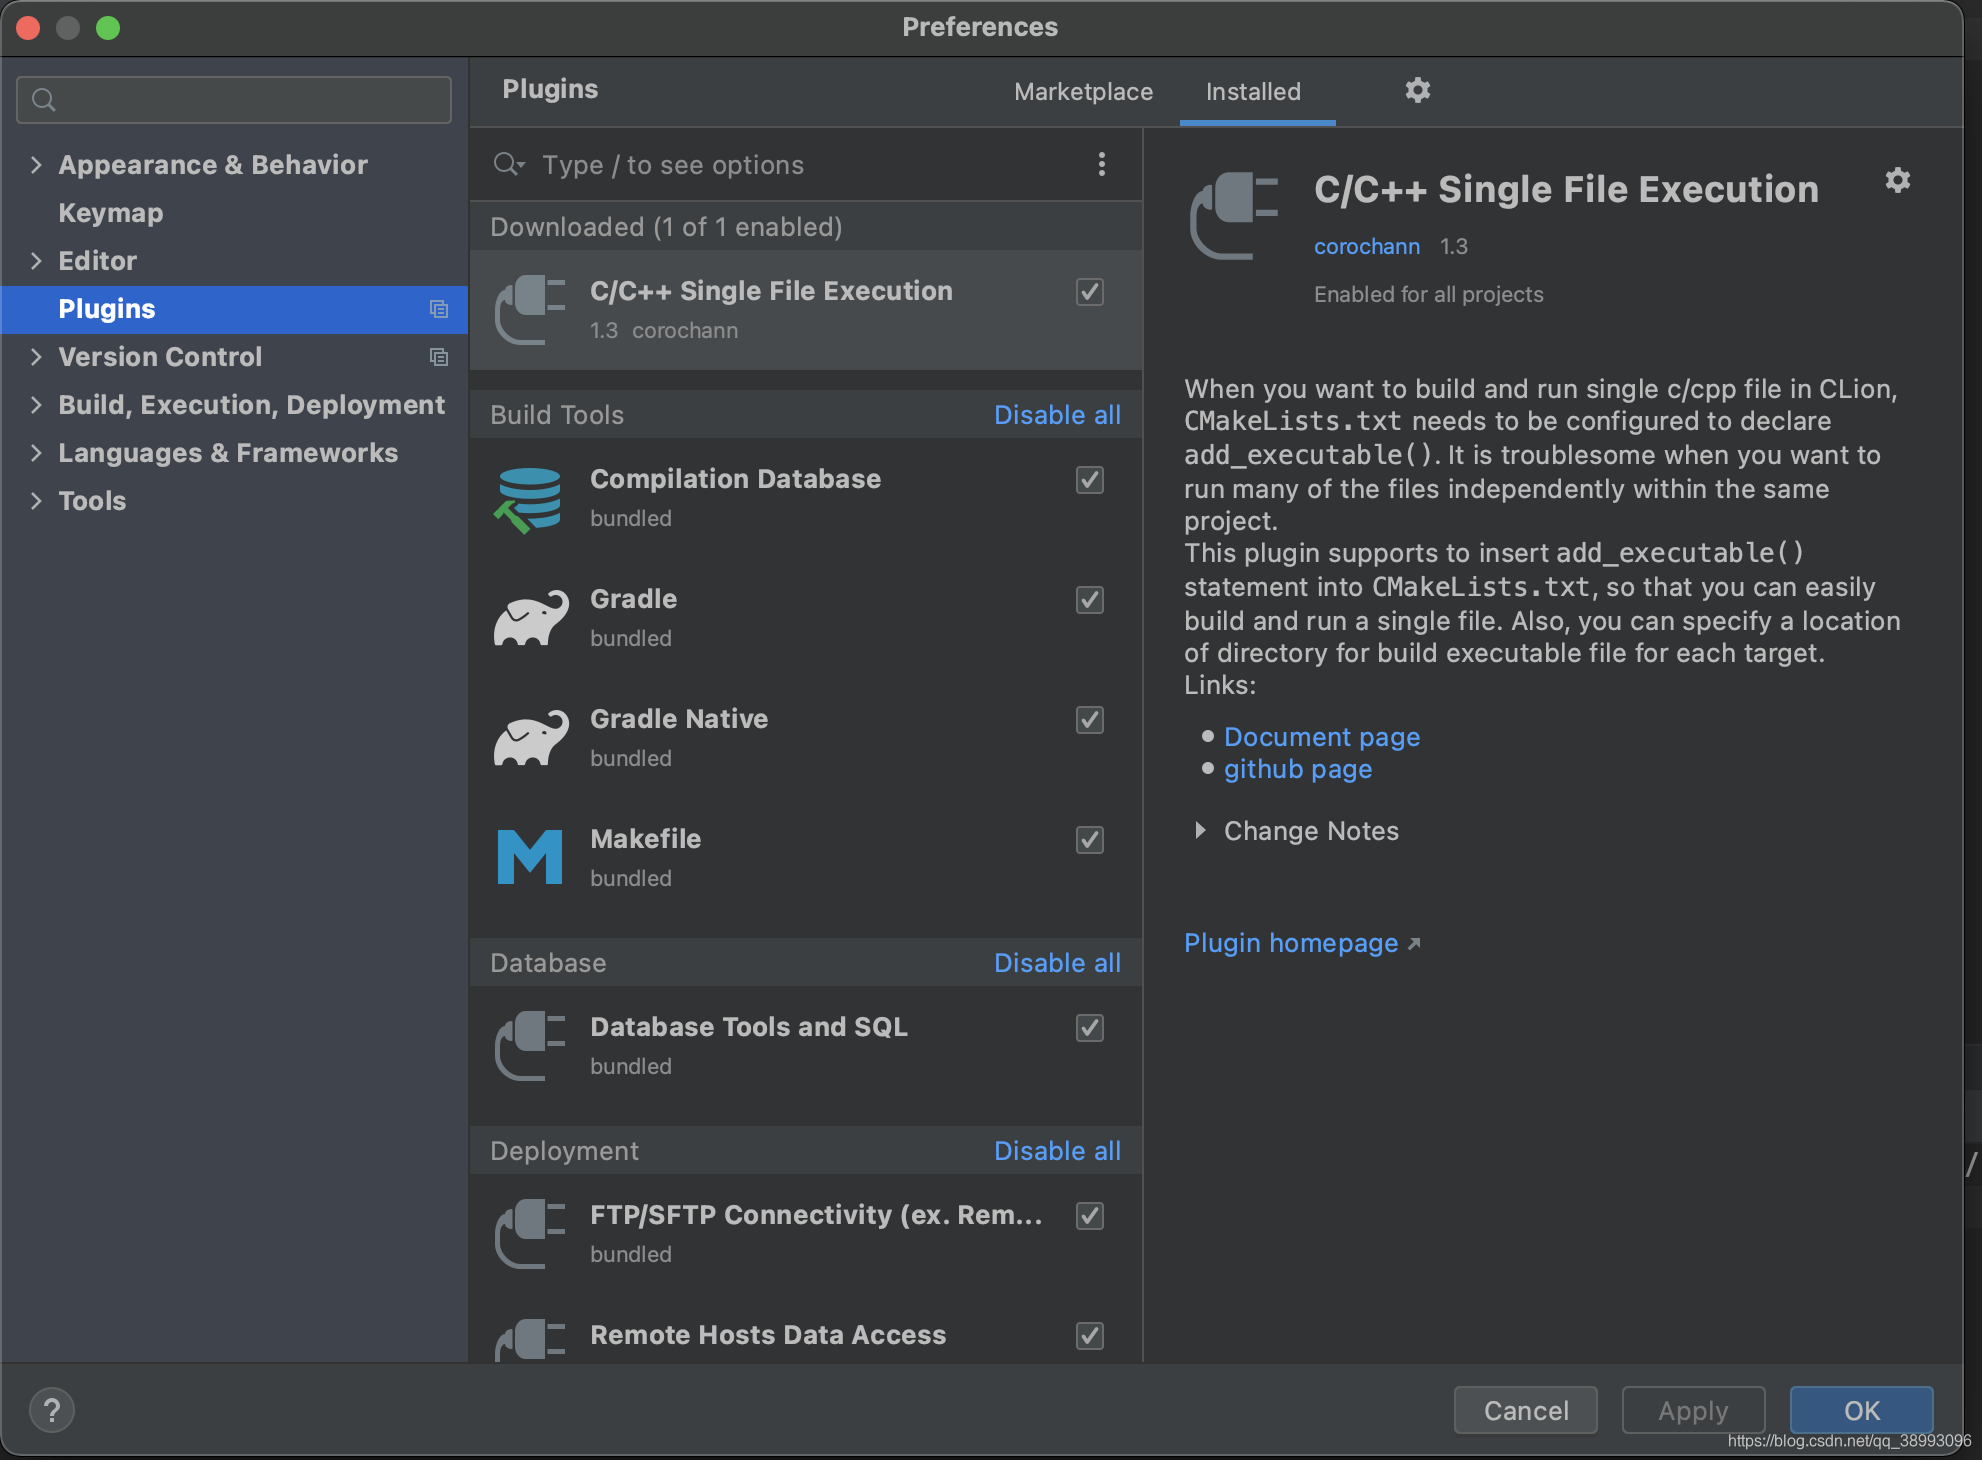
Task: Click the Remote Hosts Data Access plug icon
Action: pos(530,1340)
